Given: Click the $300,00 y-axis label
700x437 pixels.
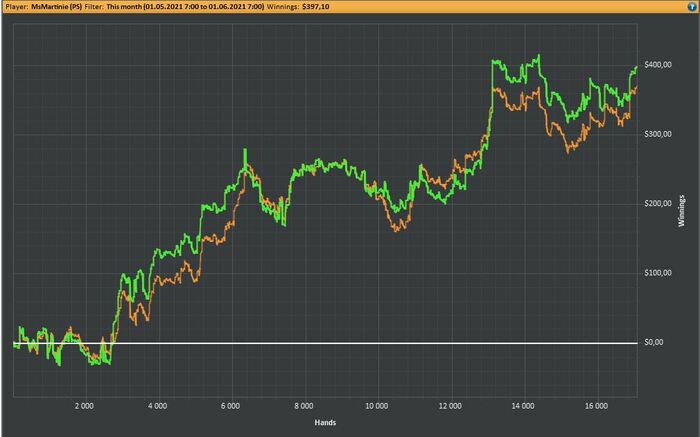Looking at the screenshot, I should [658, 134].
